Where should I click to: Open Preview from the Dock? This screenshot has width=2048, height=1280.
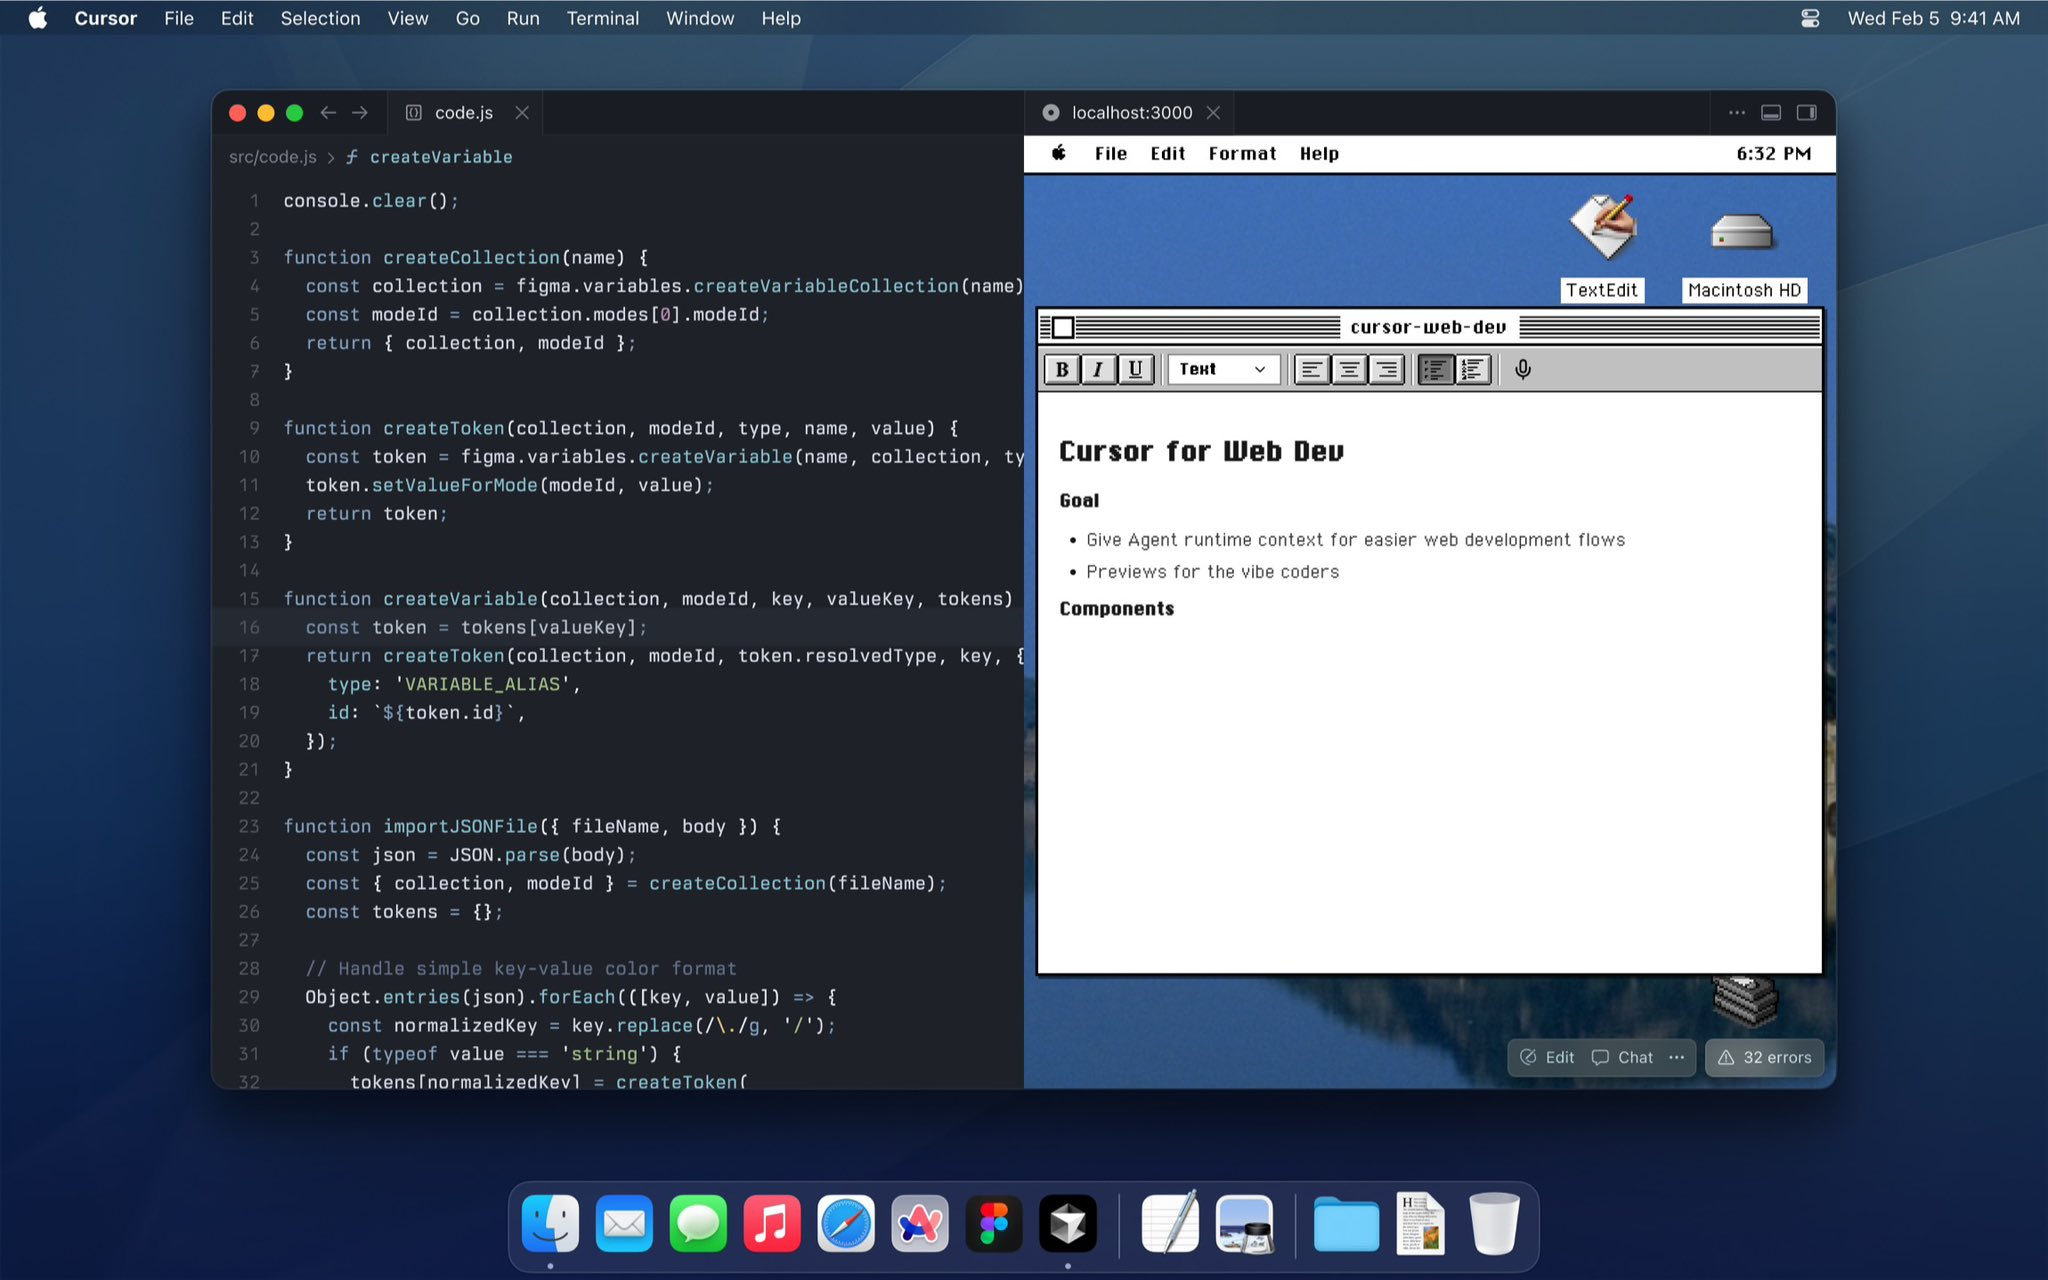point(1244,1223)
